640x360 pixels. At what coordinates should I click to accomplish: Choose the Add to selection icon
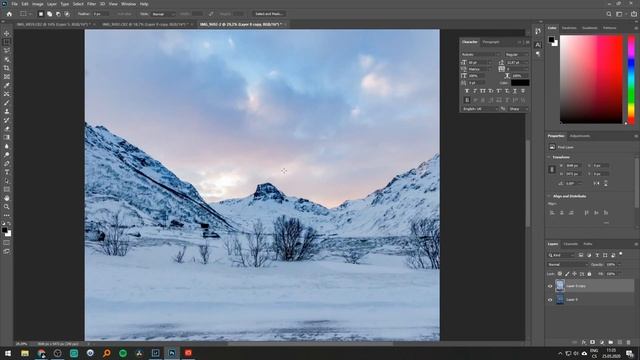tap(49, 14)
